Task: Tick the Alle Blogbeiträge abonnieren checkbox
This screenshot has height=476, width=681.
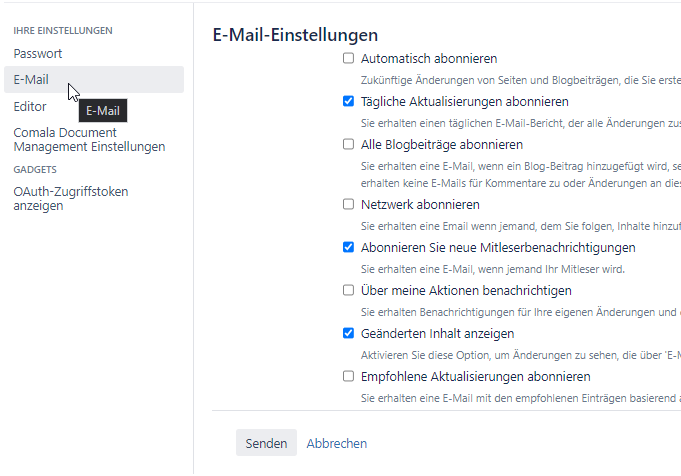Action: [348, 144]
